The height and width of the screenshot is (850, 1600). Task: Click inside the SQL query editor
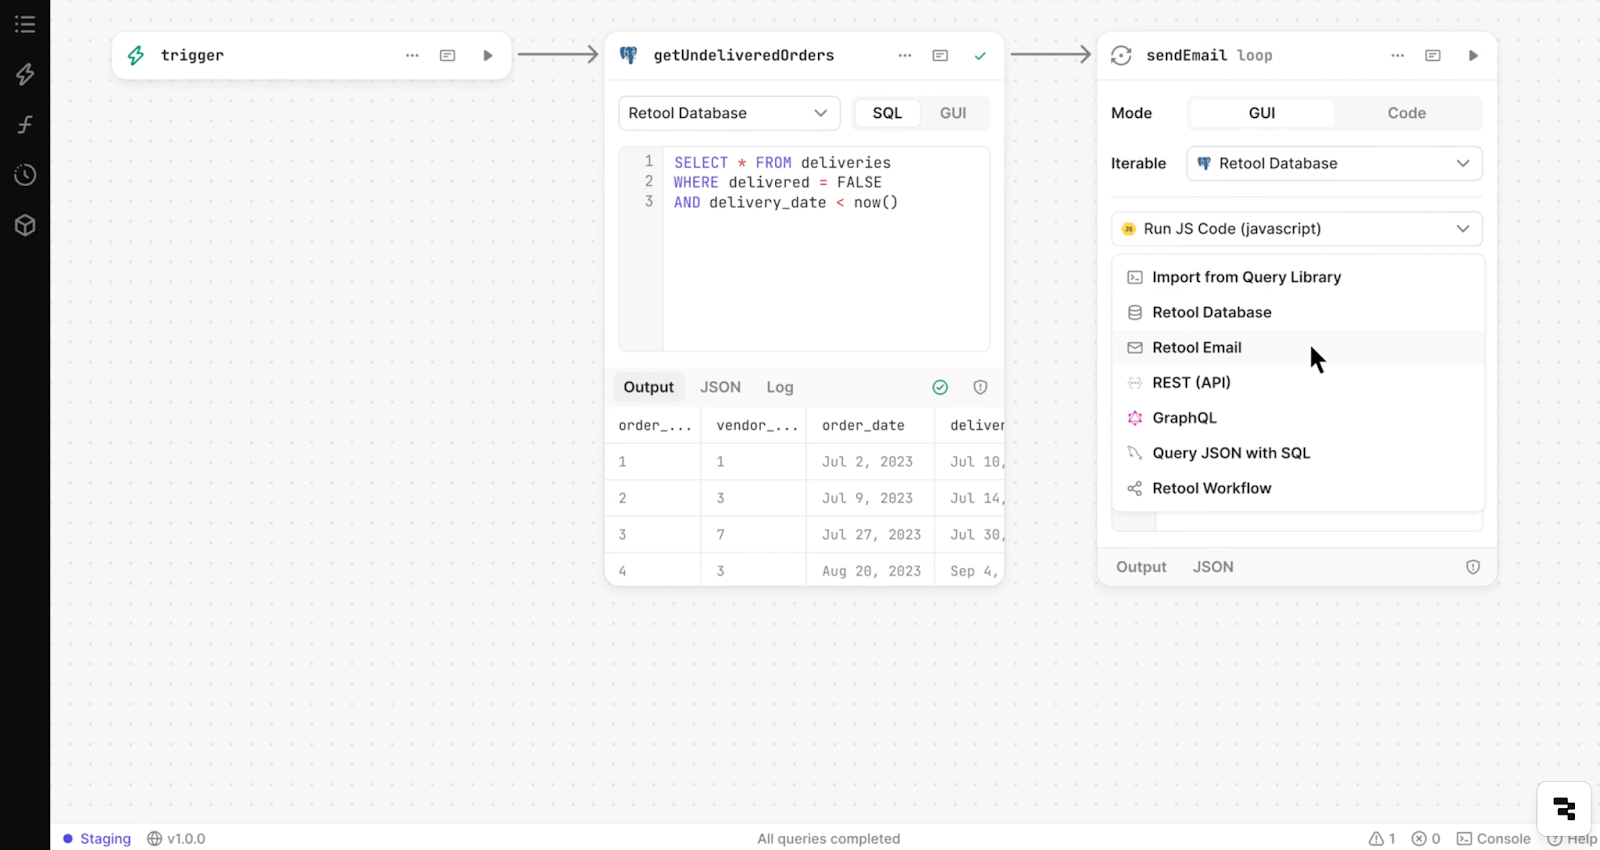point(826,249)
